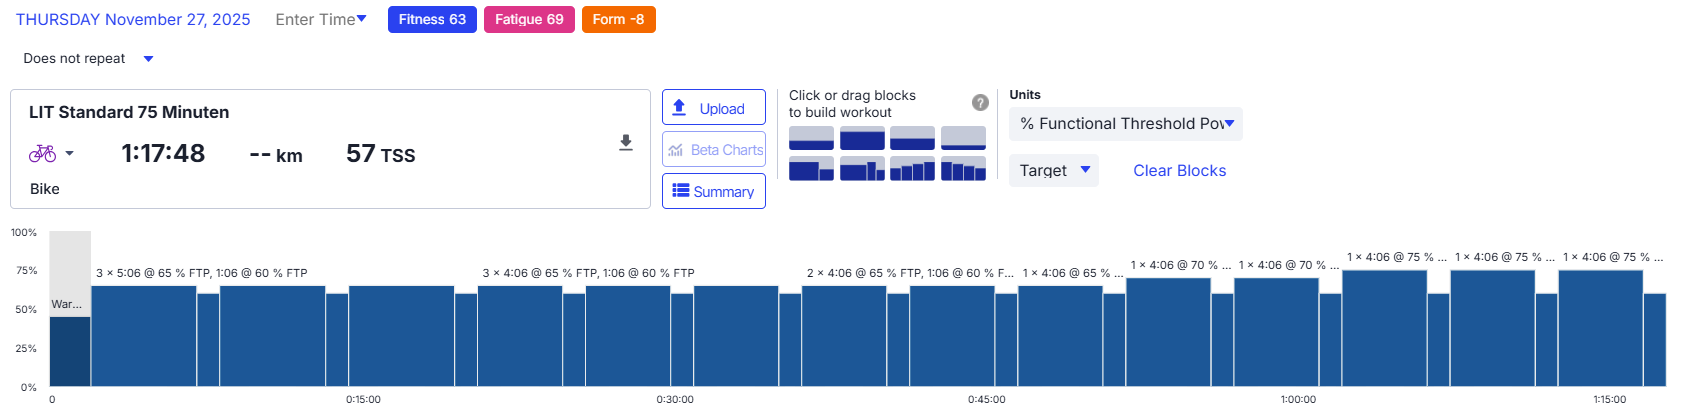
Task: Choose the thin-bar block, last in top row
Action: (x=963, y=138)
